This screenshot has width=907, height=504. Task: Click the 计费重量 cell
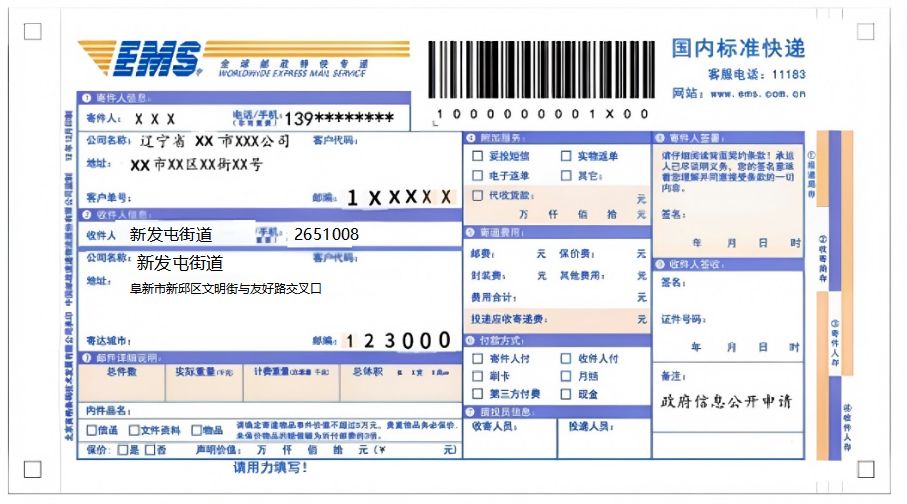point(292,382)
